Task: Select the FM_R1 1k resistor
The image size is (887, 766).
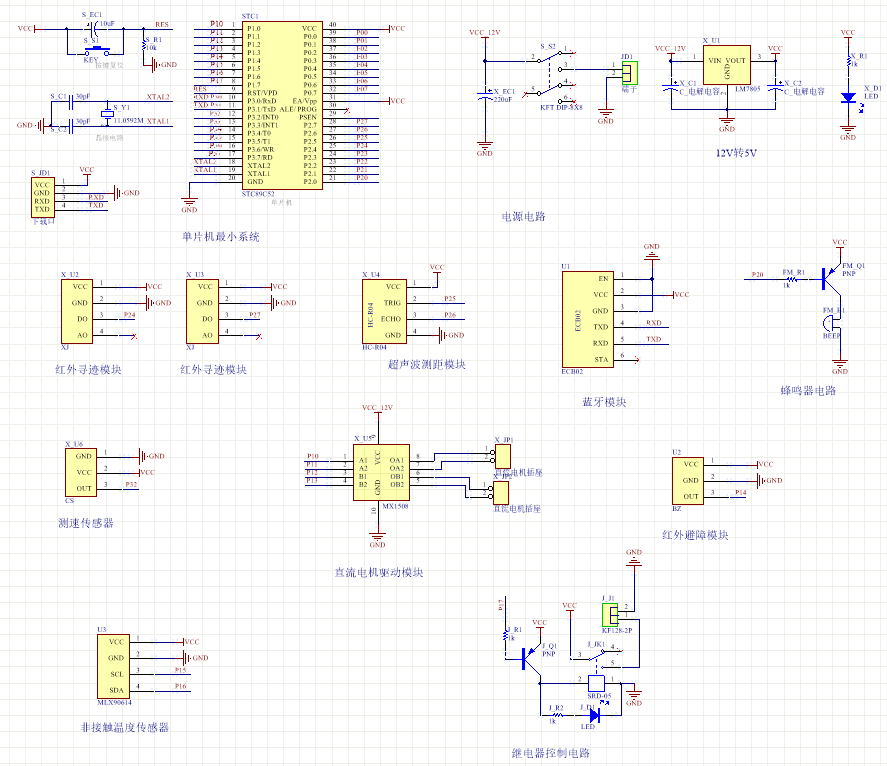Action: pos(792,279)
